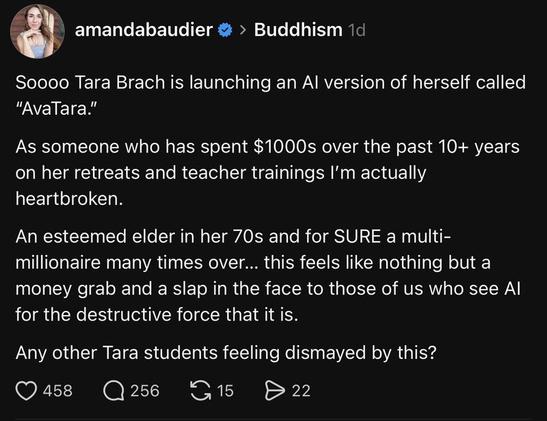Screen dimensions: 547x421
Task: Click the words "Tara Brach" in the post
Action: pyautogui.click(x=120, y=83)
